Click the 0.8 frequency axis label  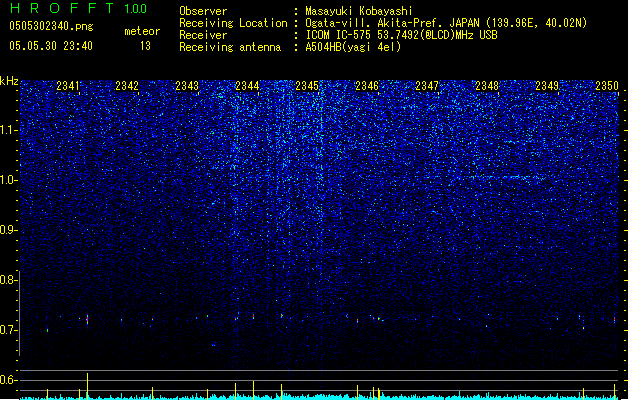pos(8,280)
